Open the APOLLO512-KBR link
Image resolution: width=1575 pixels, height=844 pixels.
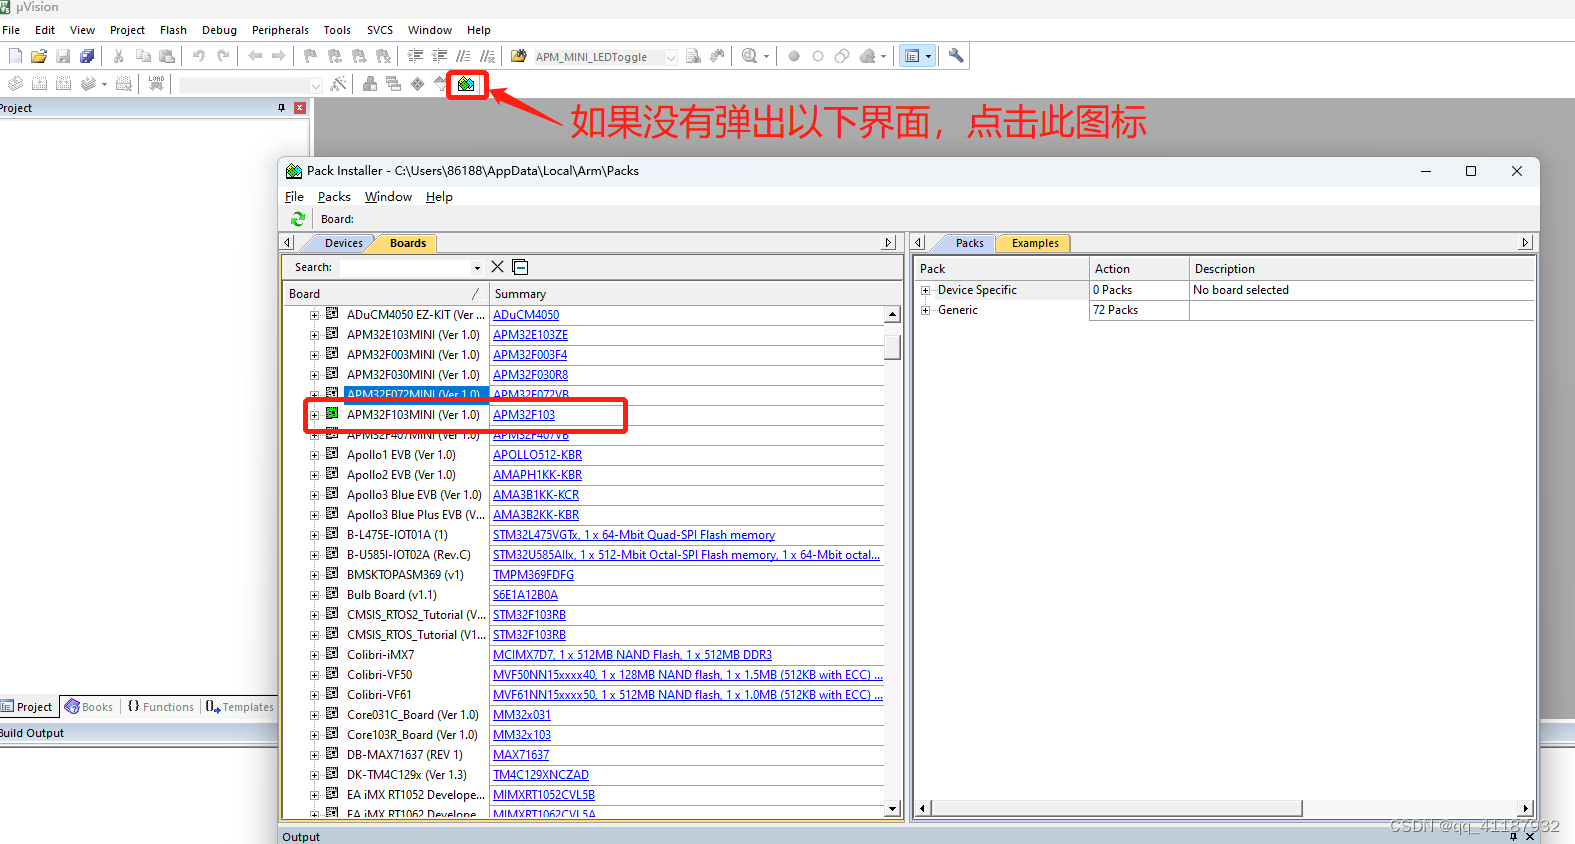point(537,455)
